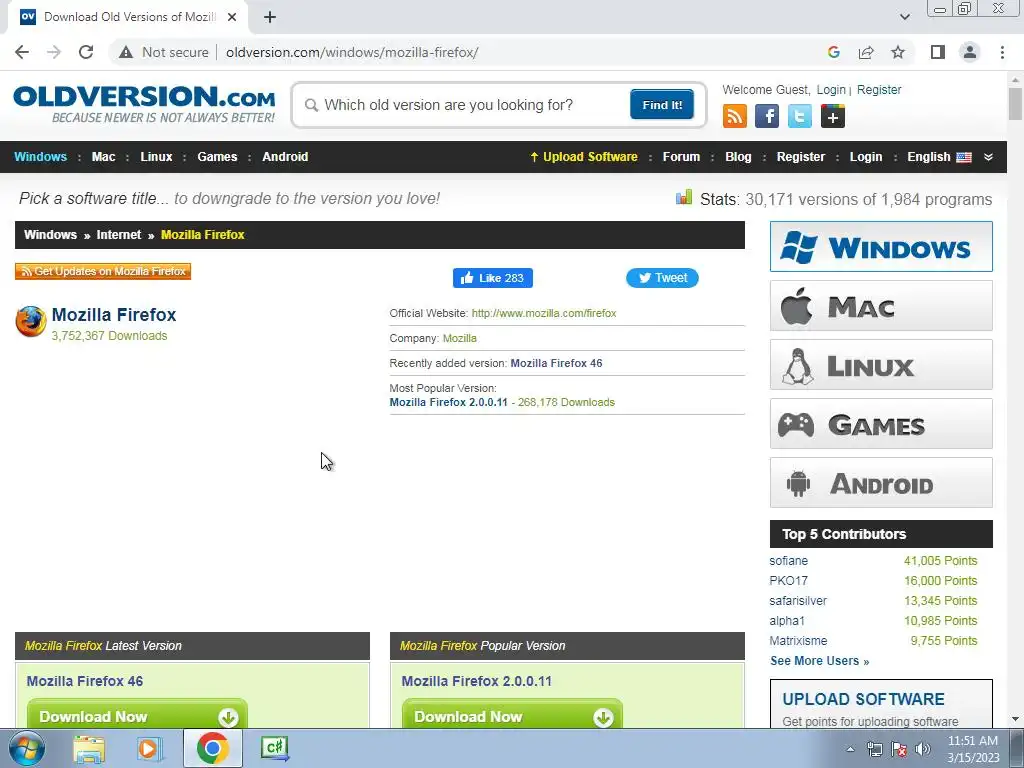Click the Google icon in address bar
This screenshot has height=768, width=1024.
[x=833, y=52]
